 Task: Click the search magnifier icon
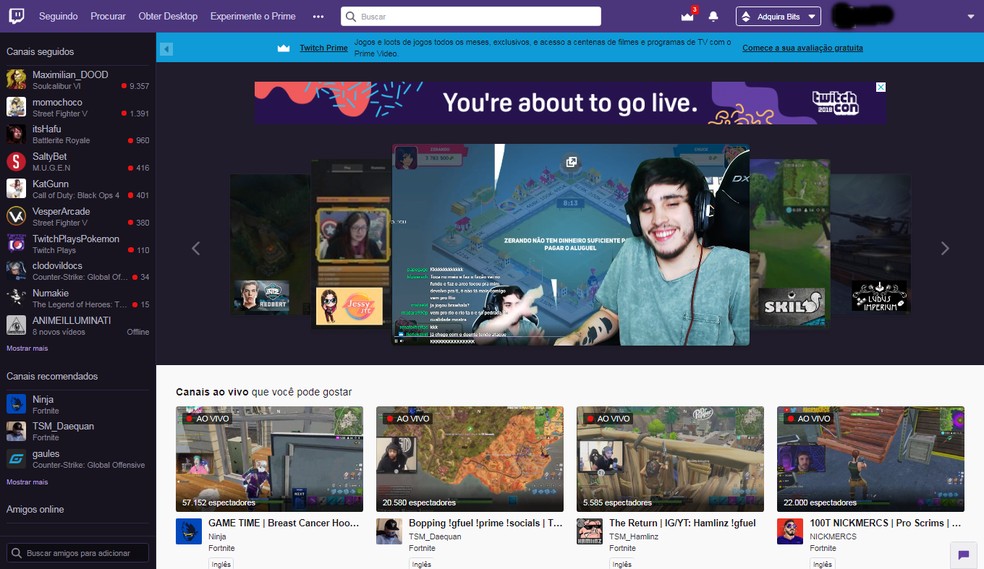pos(351,16)
